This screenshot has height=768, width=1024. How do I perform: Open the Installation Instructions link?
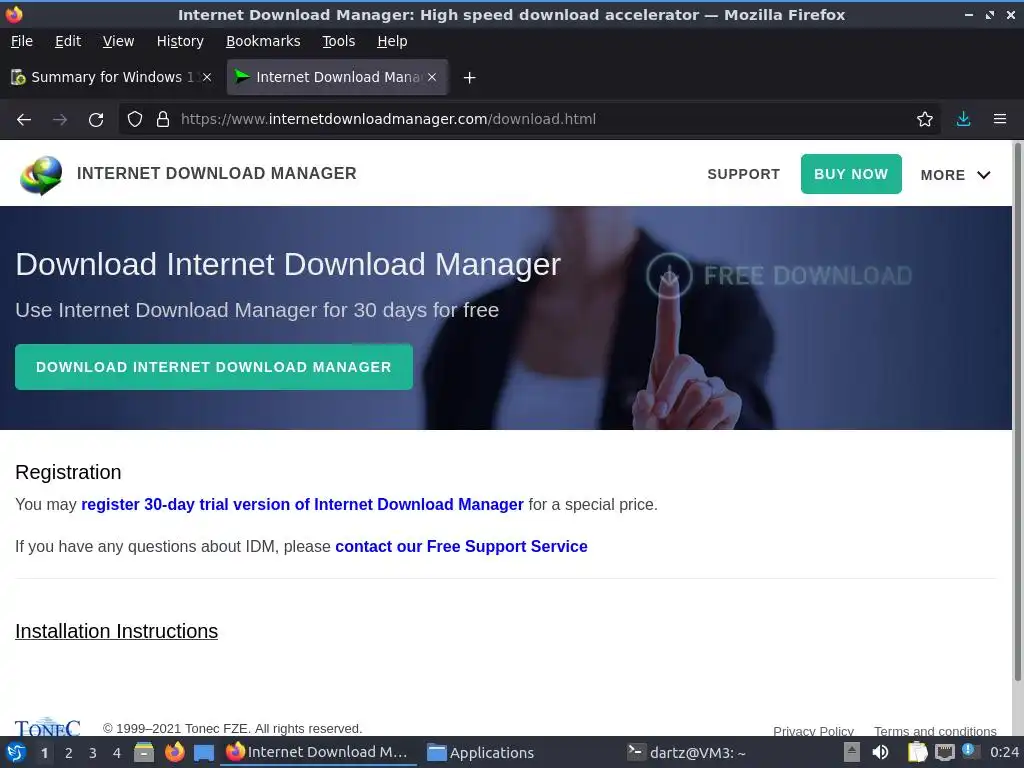[116, 632]
